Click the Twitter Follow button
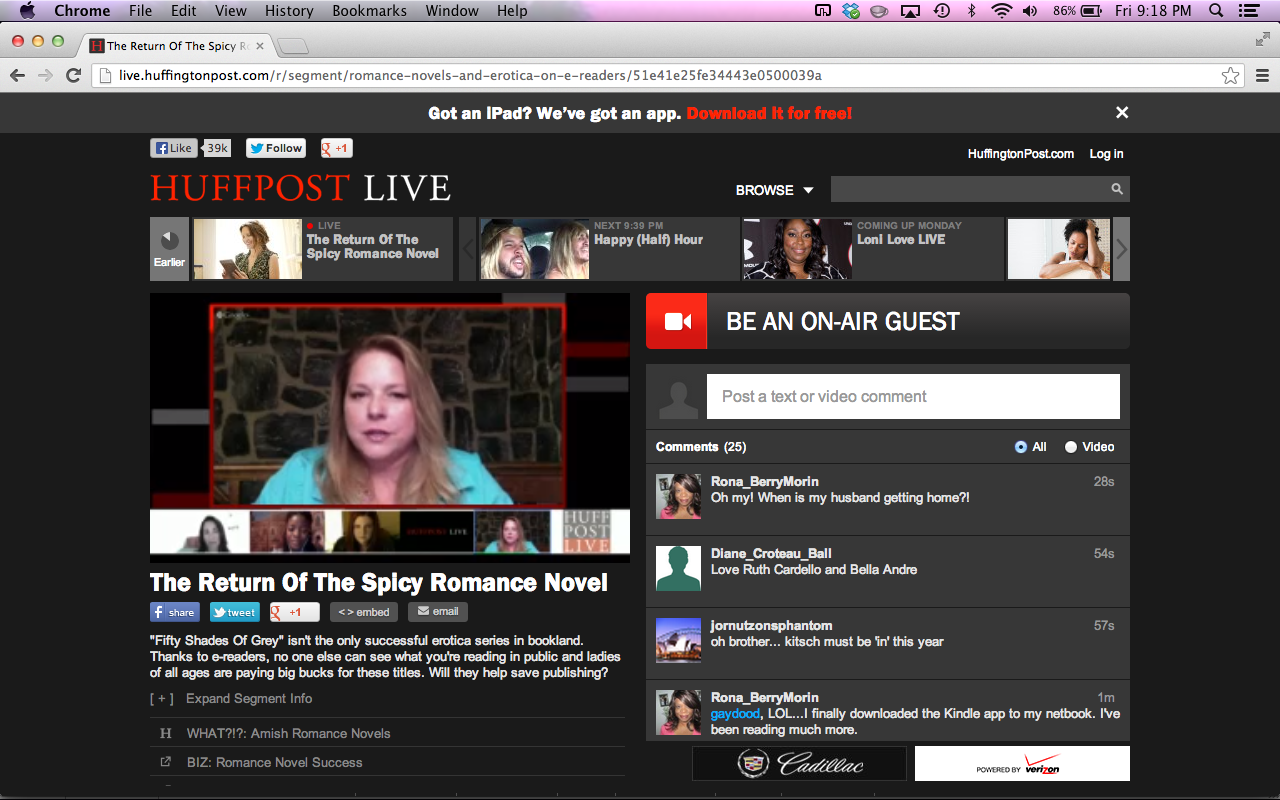This screenshot has width=1280, height=800. pos(276,148)
